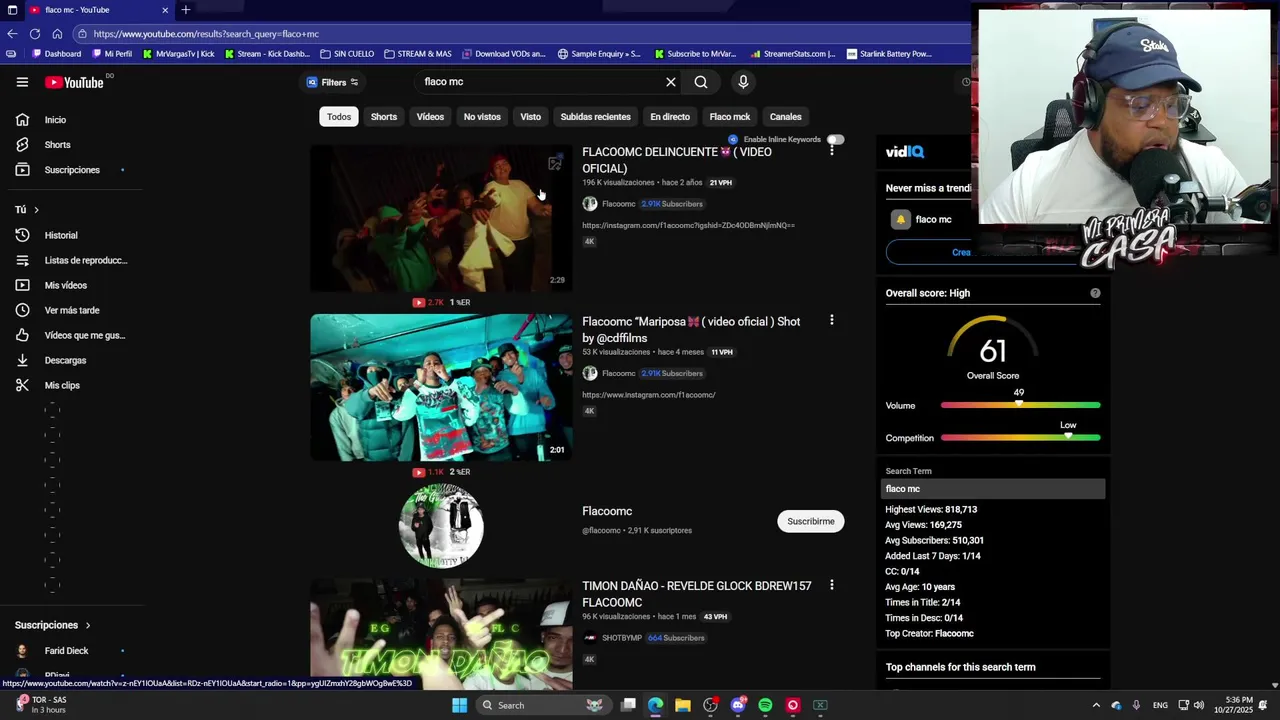Viewport: 1280px width, 720px height.
Task: Reload page with refresh icon
Action: 35,34
